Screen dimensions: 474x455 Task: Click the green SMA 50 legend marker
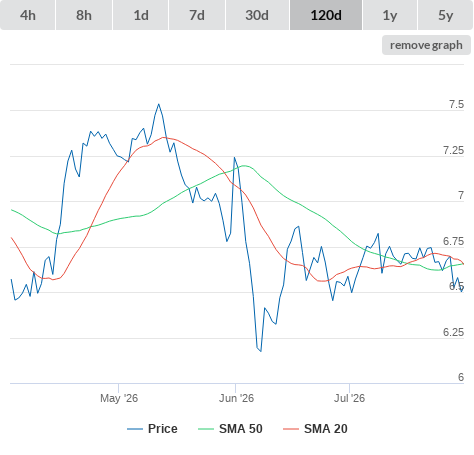click(206, 429)
